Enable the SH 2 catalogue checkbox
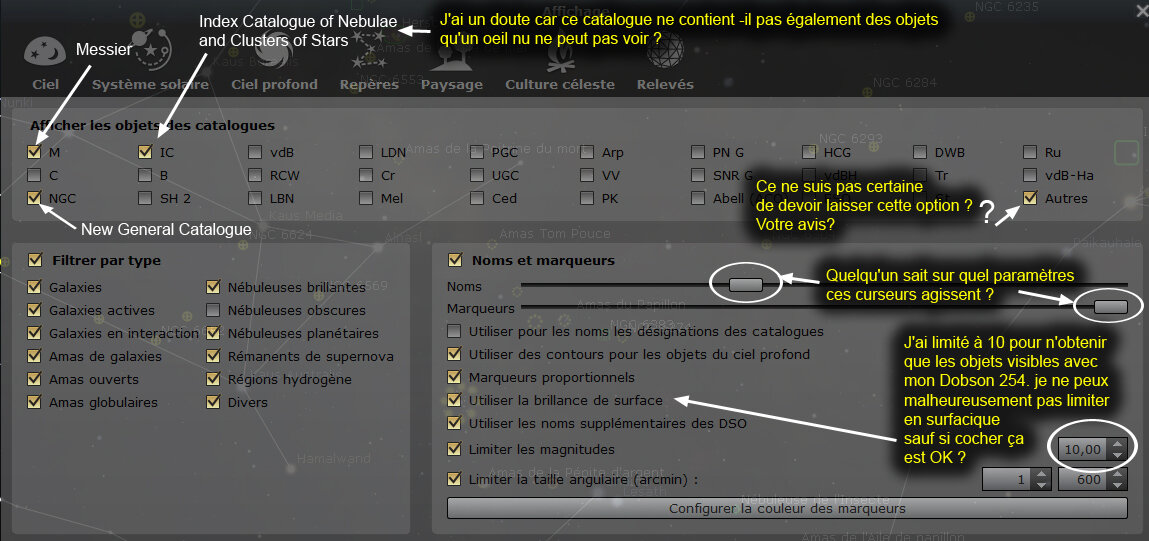 tap(145, 198)
